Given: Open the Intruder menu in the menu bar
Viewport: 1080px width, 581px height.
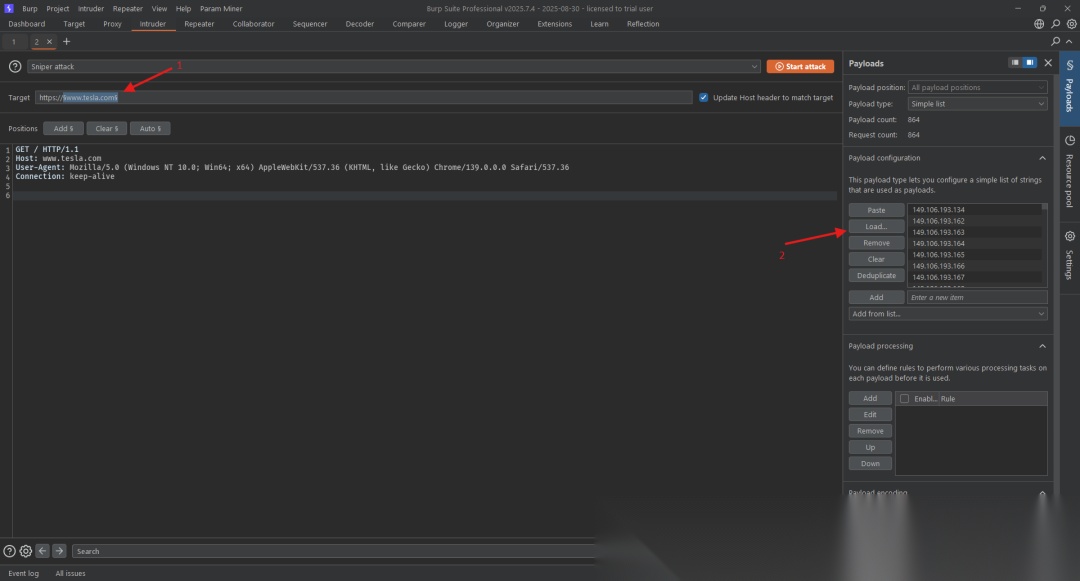Looking at the screenshot, I should (91, 9).
